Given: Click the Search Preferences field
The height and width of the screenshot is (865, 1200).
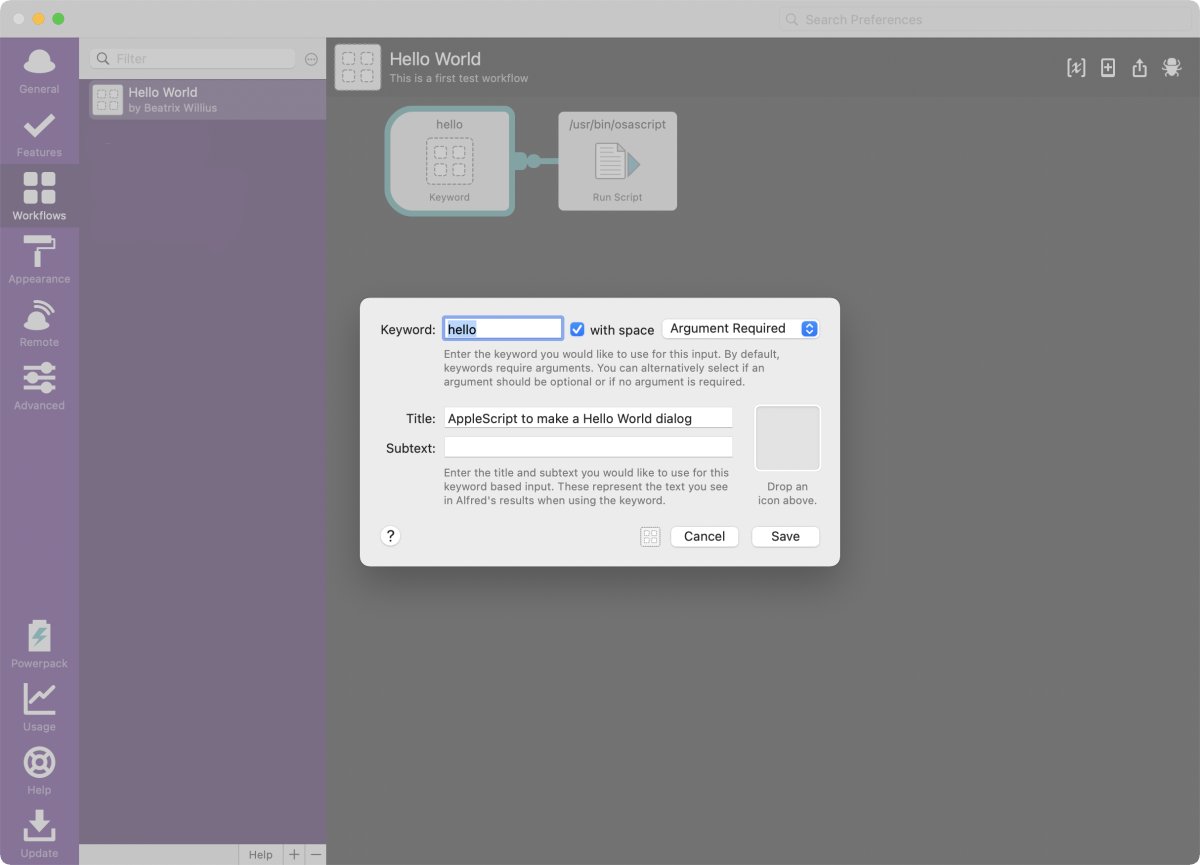Looking at the screenshot, I should 984,19.
